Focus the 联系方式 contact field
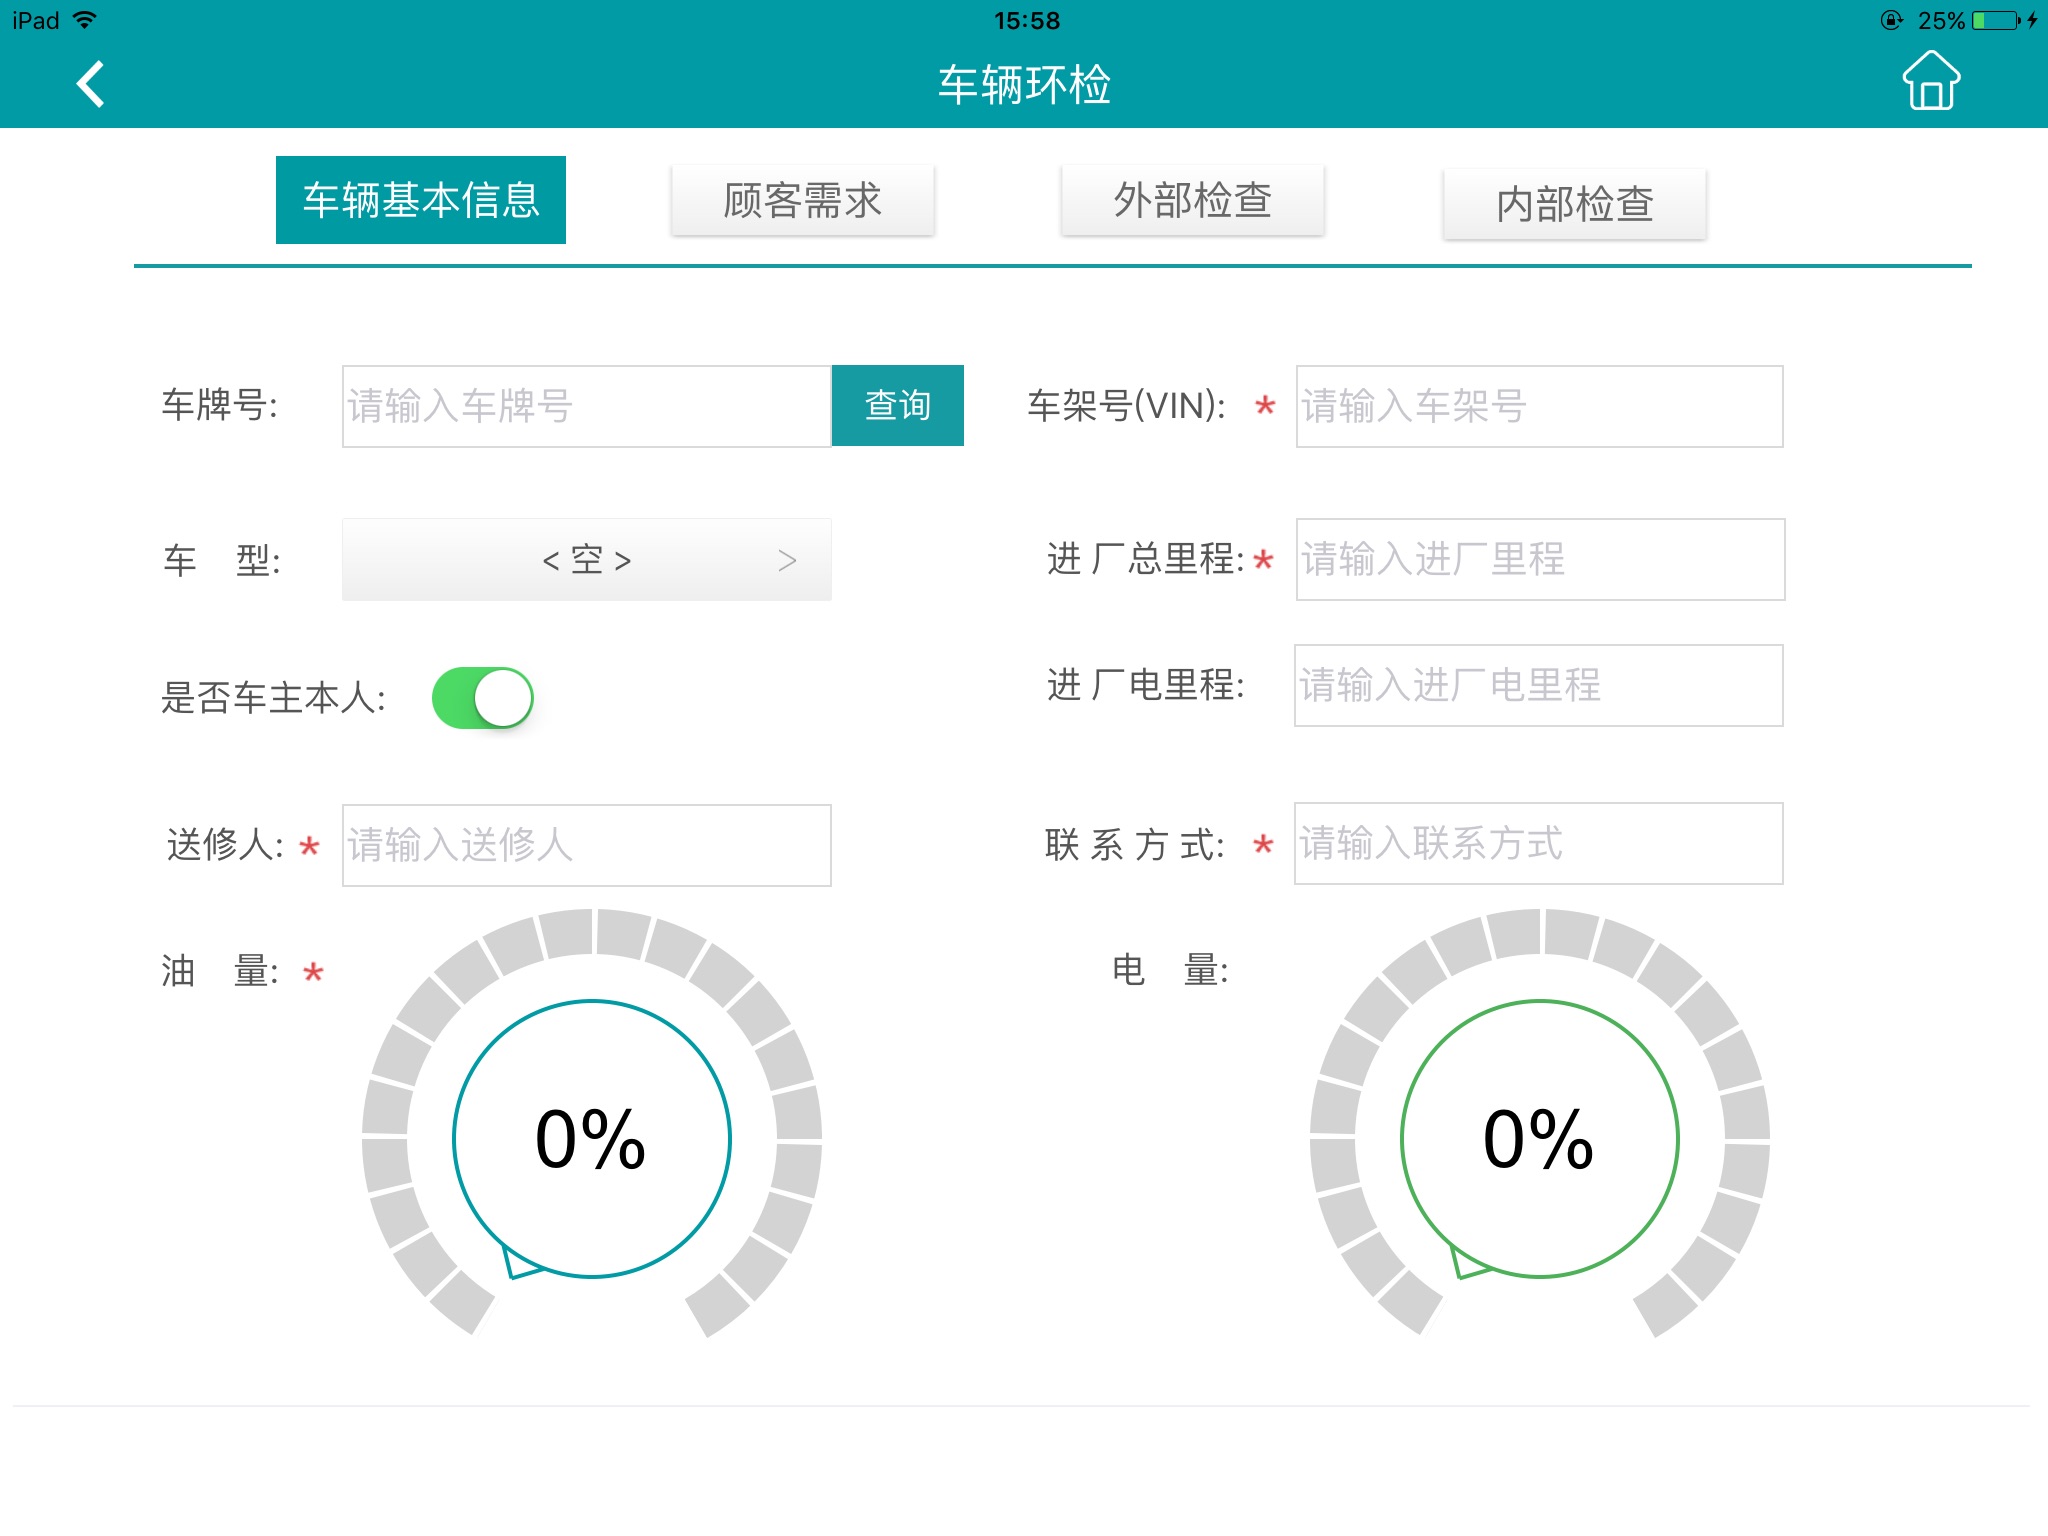This screenshot has height=1536, width=2048. tap(1539, 843)
